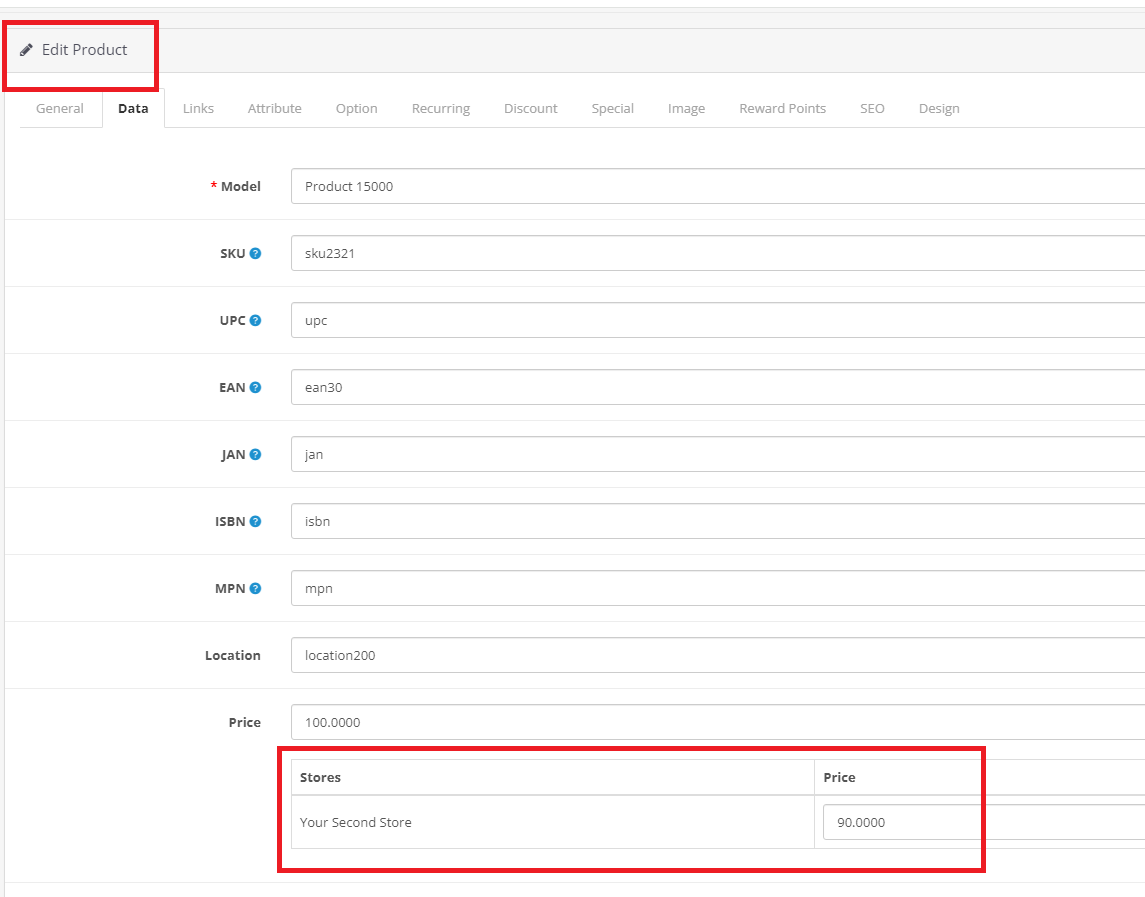
Task: Click the Model input field
Action: (716, 186)
